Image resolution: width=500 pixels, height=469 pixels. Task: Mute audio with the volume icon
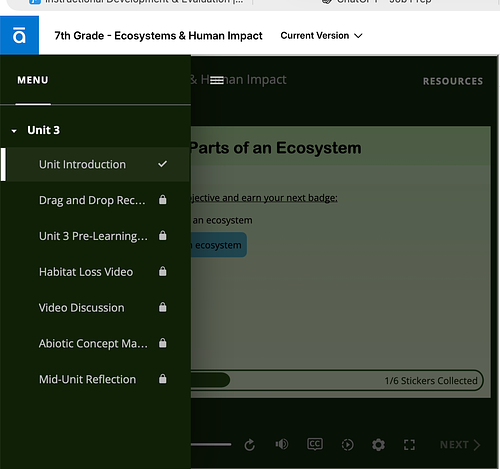coord(282,444)
